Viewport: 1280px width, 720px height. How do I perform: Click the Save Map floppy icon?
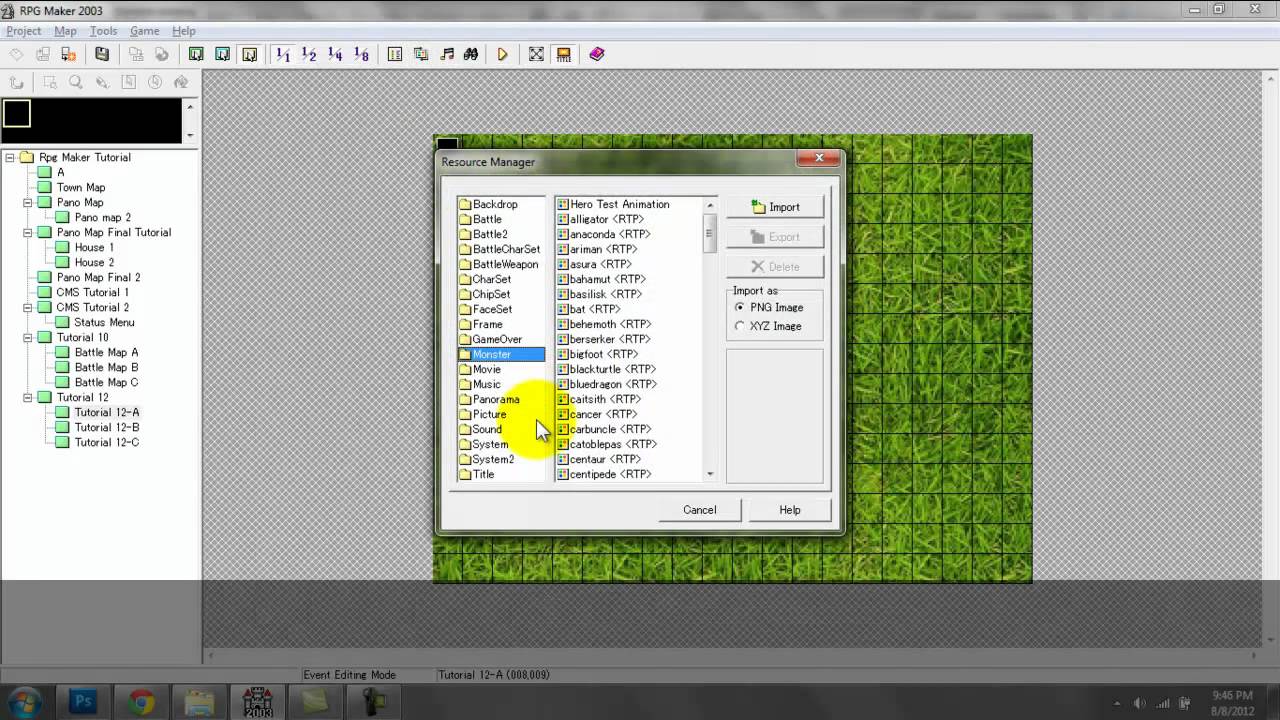point(102,54)
